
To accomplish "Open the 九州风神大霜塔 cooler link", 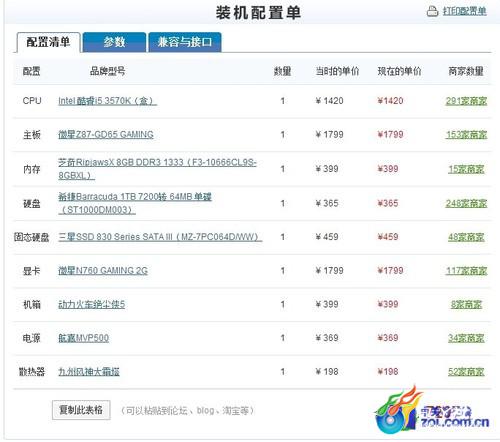I will point(89,372).
